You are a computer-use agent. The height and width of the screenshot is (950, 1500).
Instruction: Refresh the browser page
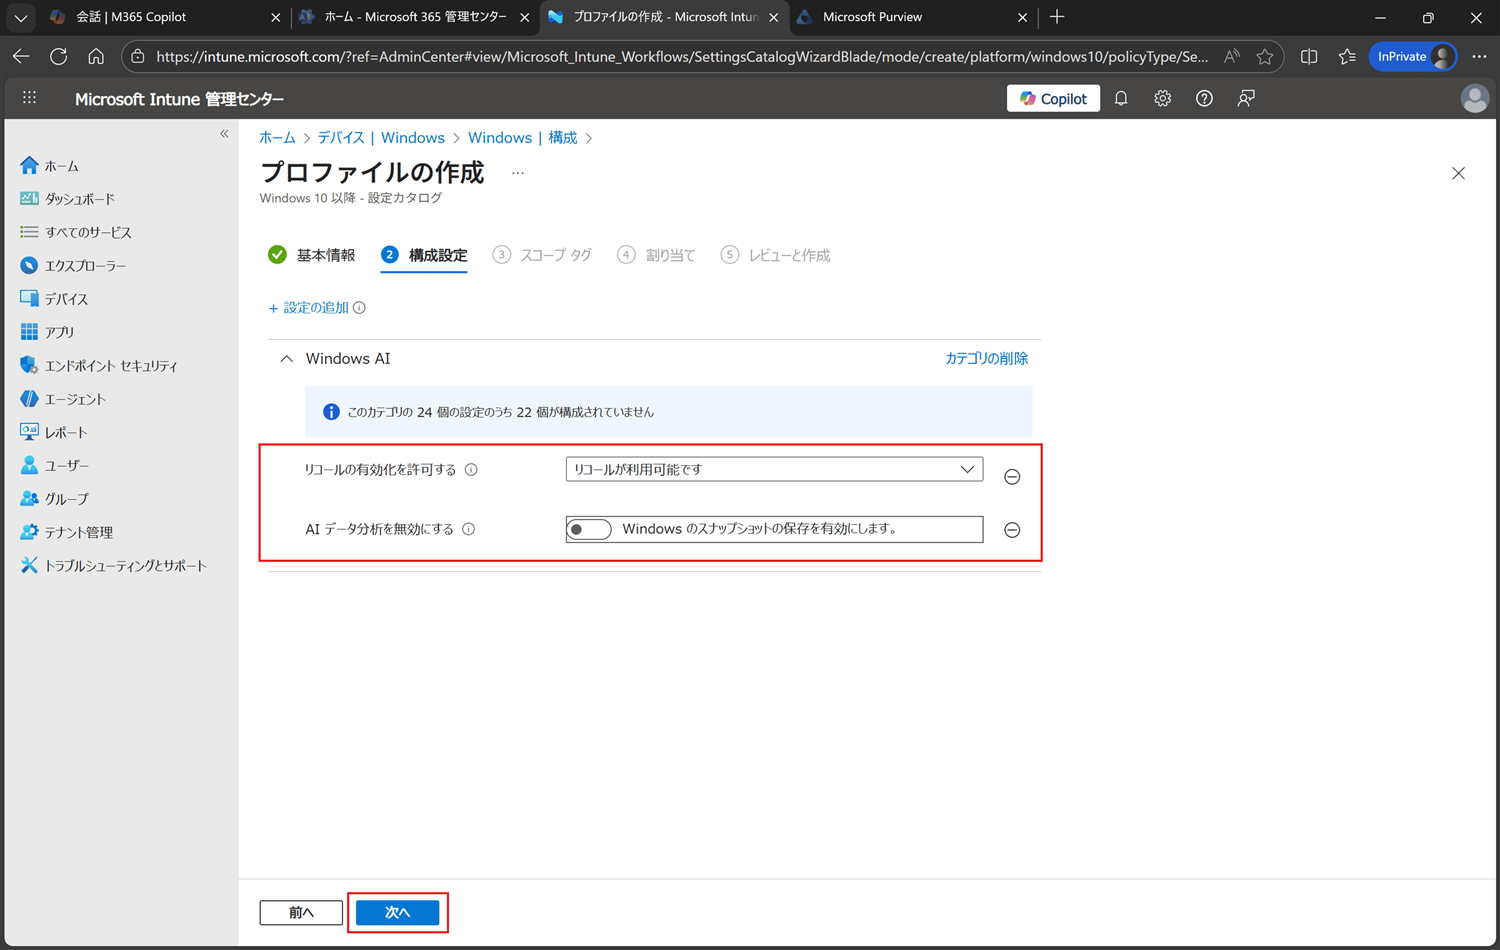click(x=59, y=56)
